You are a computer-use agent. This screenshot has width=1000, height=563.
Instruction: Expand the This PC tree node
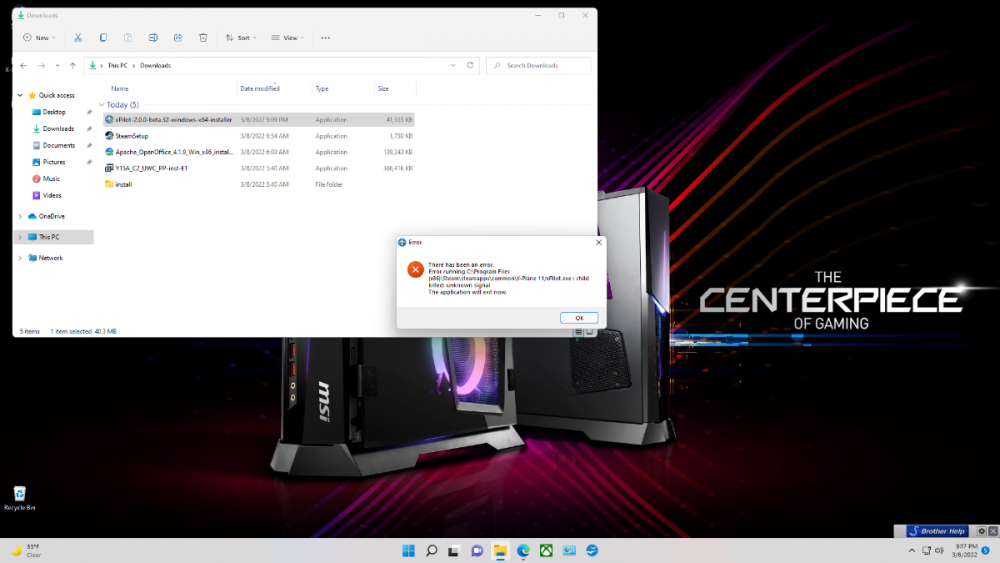20,237
